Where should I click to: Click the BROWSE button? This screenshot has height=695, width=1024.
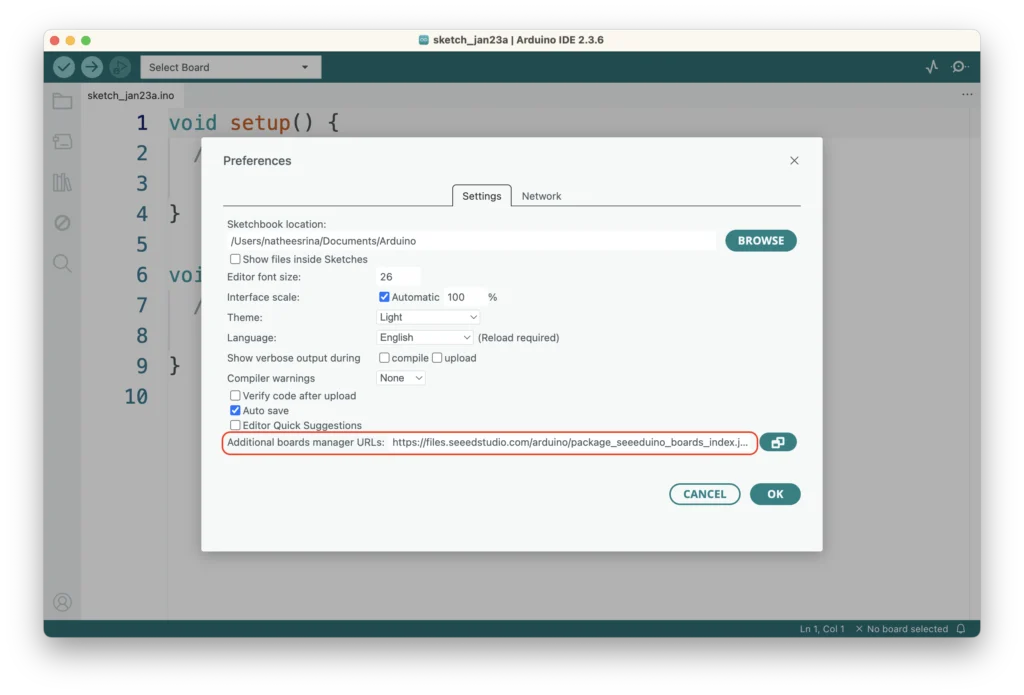tap(760, 241)
